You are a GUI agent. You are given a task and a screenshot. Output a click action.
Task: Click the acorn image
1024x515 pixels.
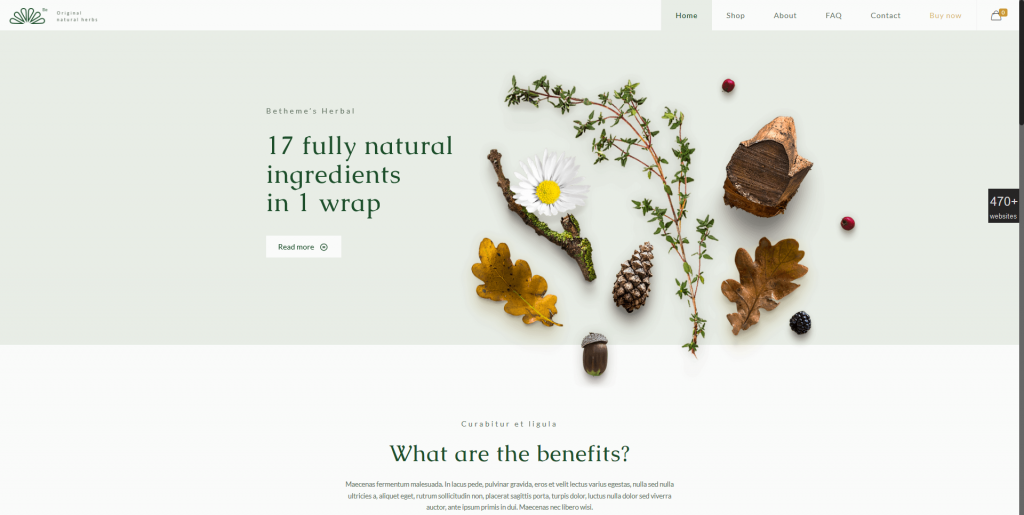click(594, 354)
